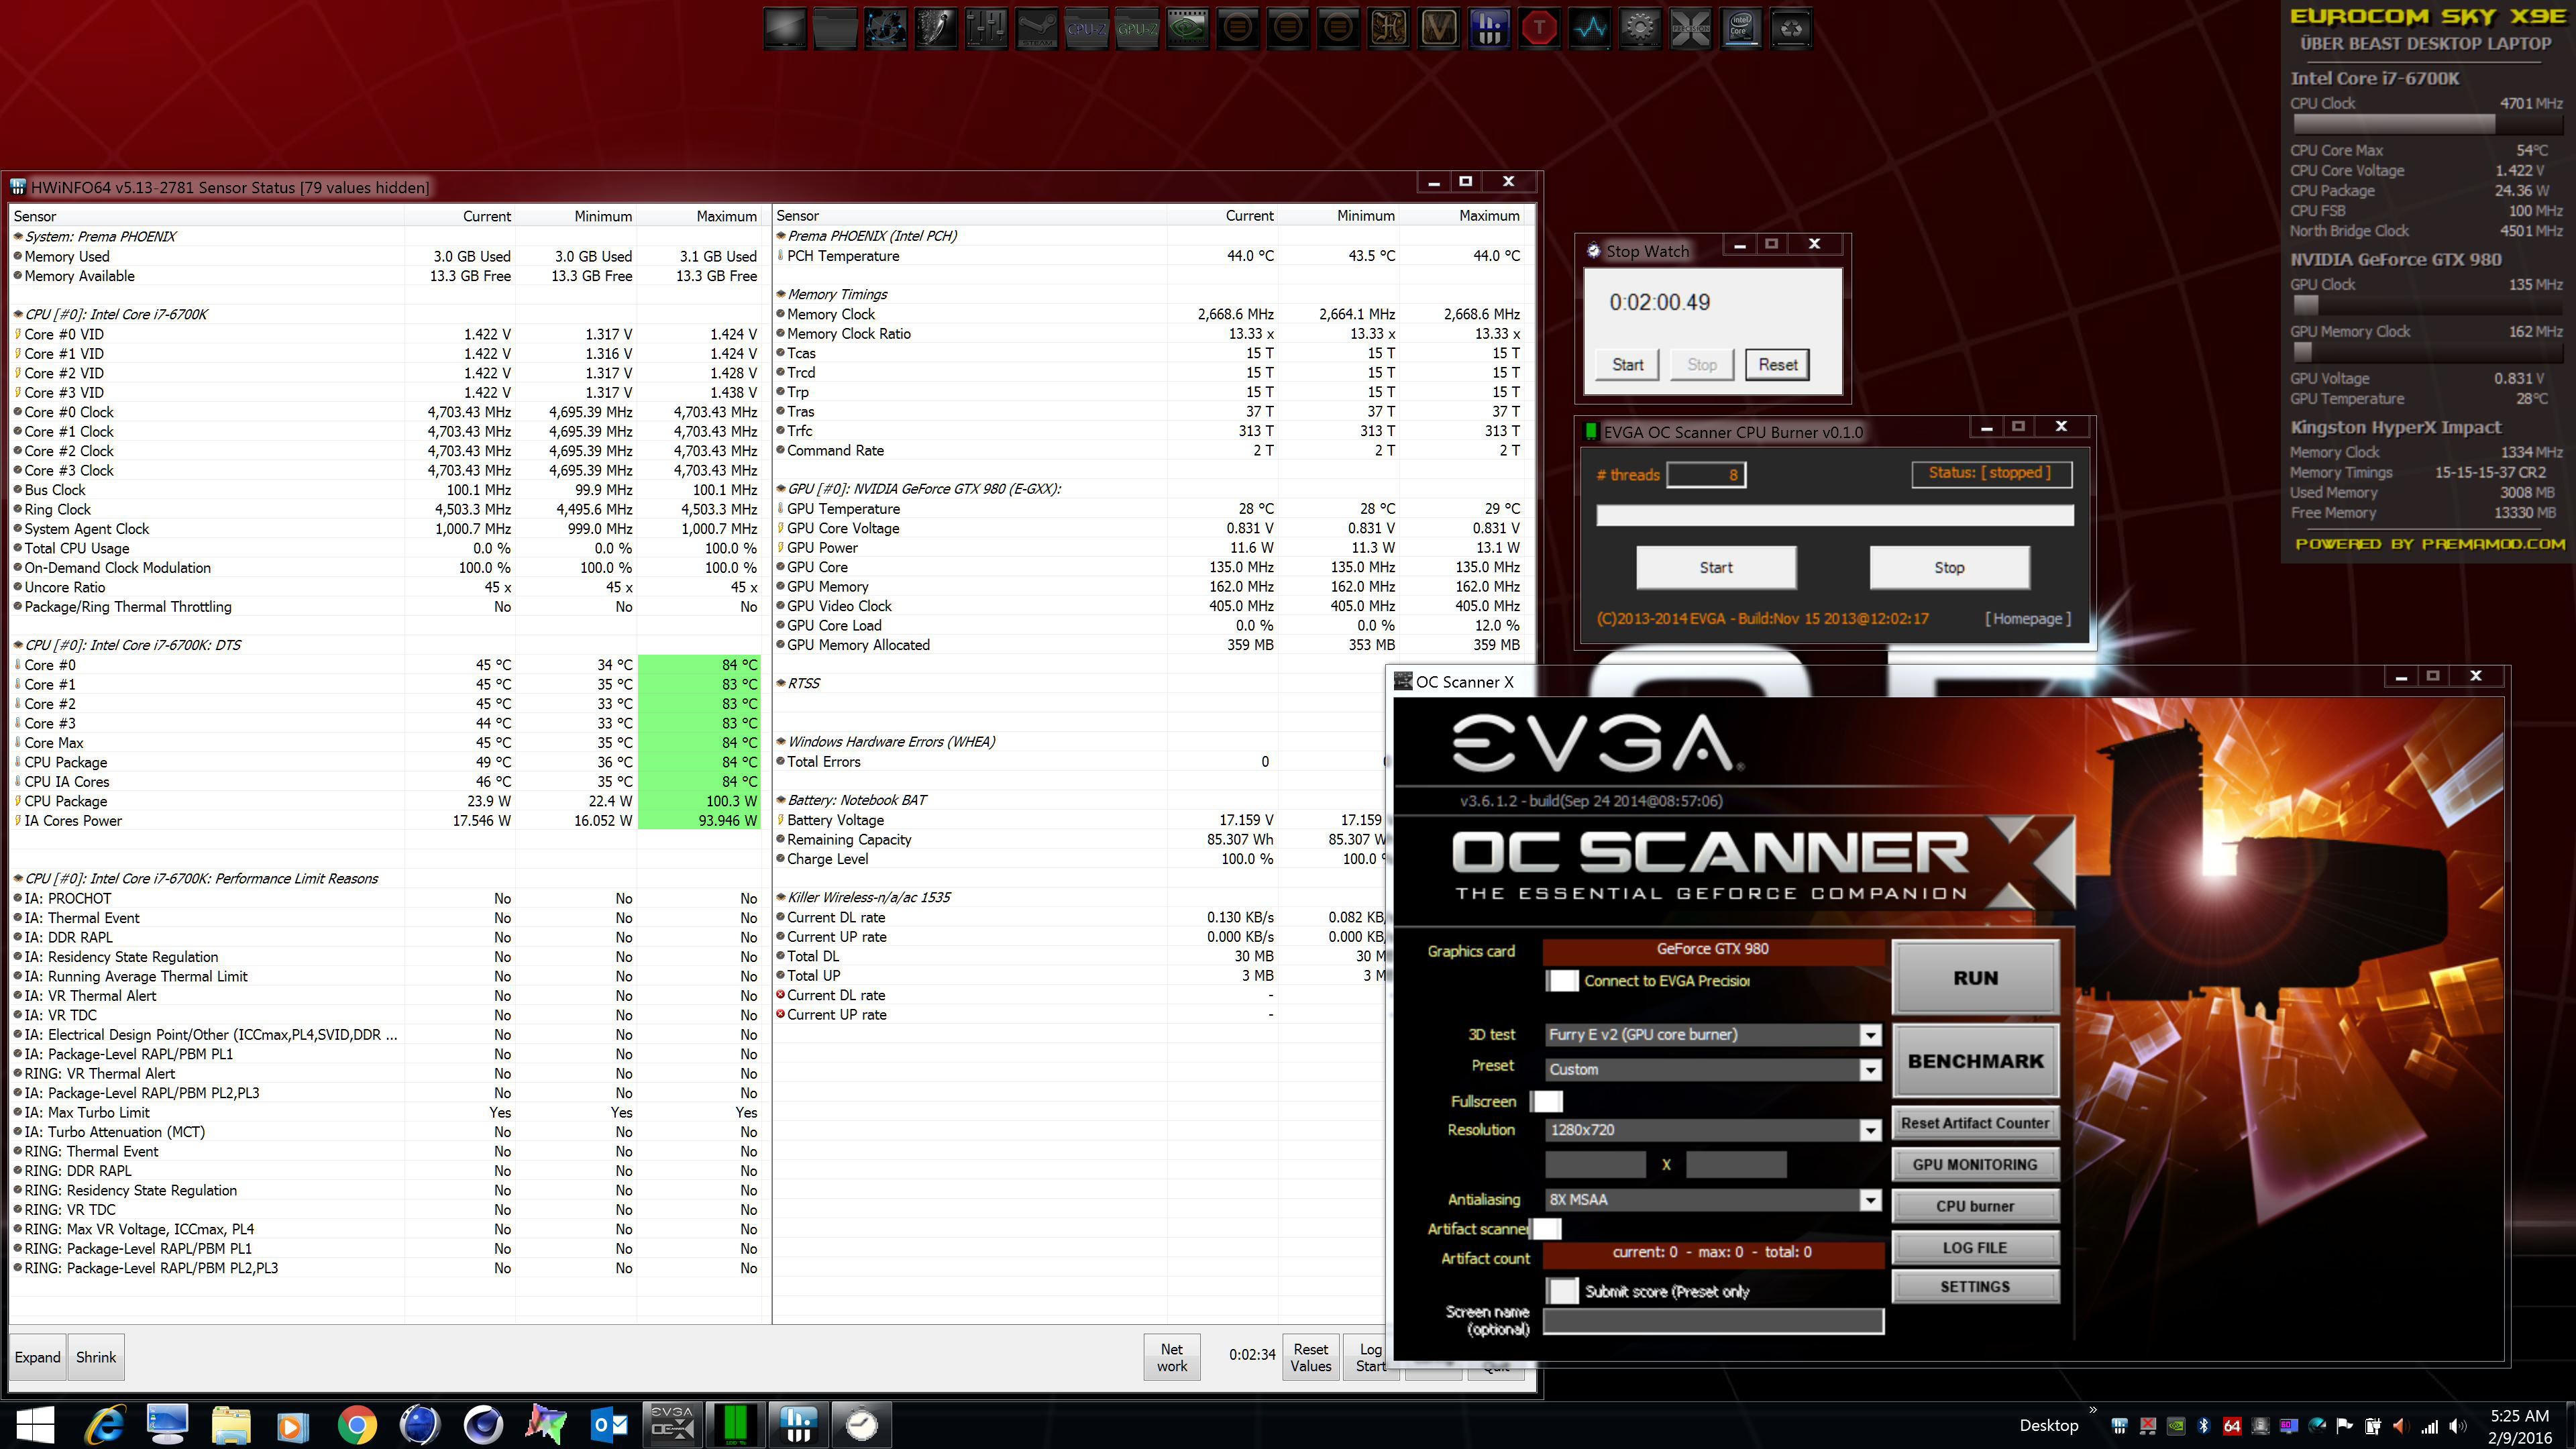Select the Core #0 Clock sensor row
The width and height of the screenshot is (2576, 1449).
coord(386,412)
